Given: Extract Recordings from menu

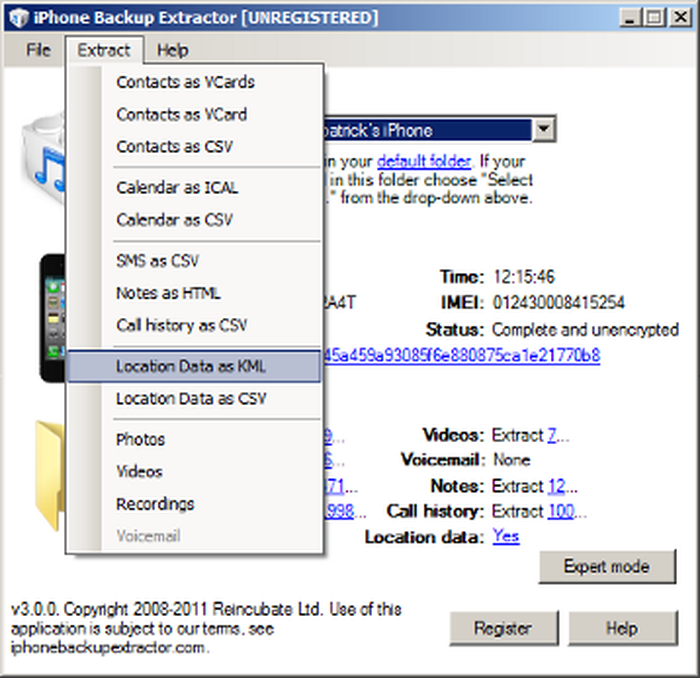Looking at the screenshot, I should (194, 504).
